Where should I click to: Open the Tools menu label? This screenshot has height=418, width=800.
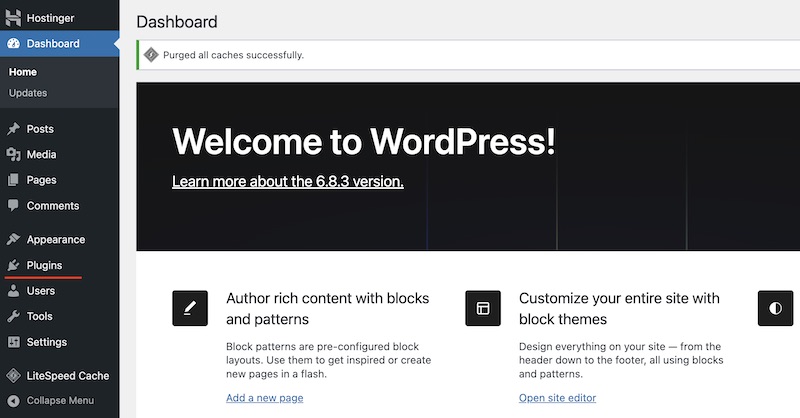[39, 316]
